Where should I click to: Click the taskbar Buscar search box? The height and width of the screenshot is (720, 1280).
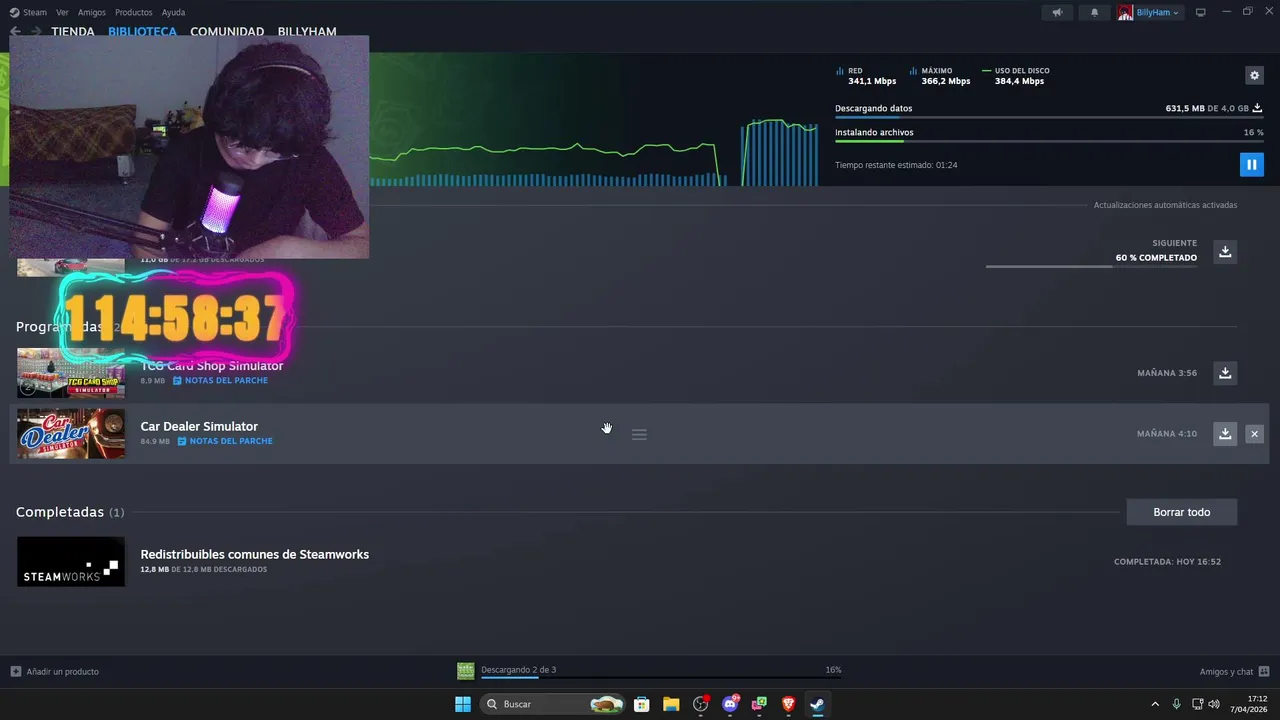point(553,704)
